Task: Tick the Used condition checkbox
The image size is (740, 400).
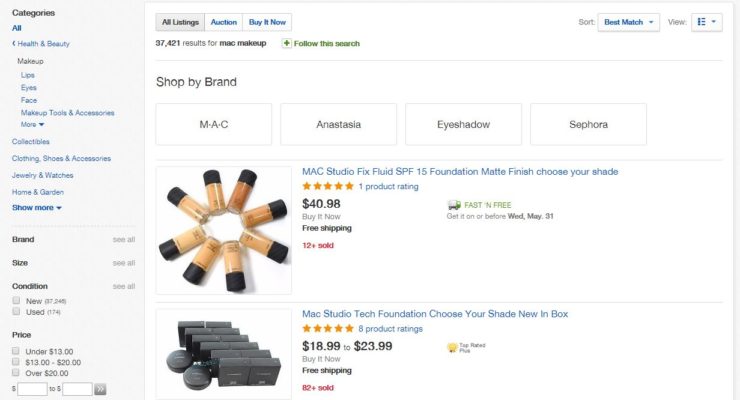Action: (x=16, y=312)
